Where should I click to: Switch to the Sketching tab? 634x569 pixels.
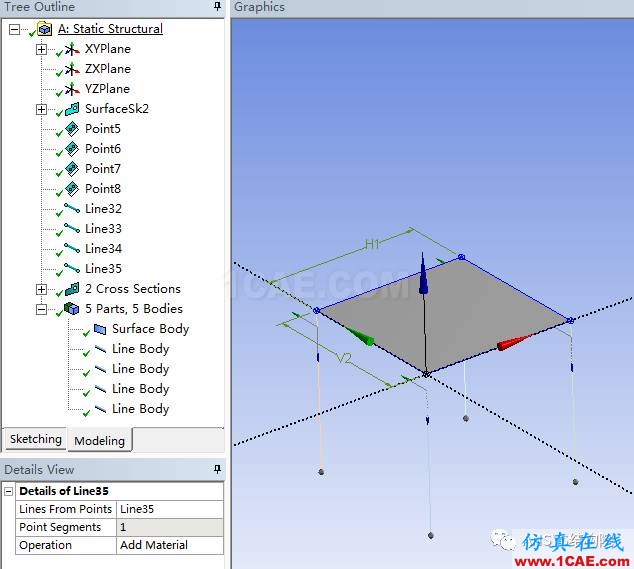[35, 439]
